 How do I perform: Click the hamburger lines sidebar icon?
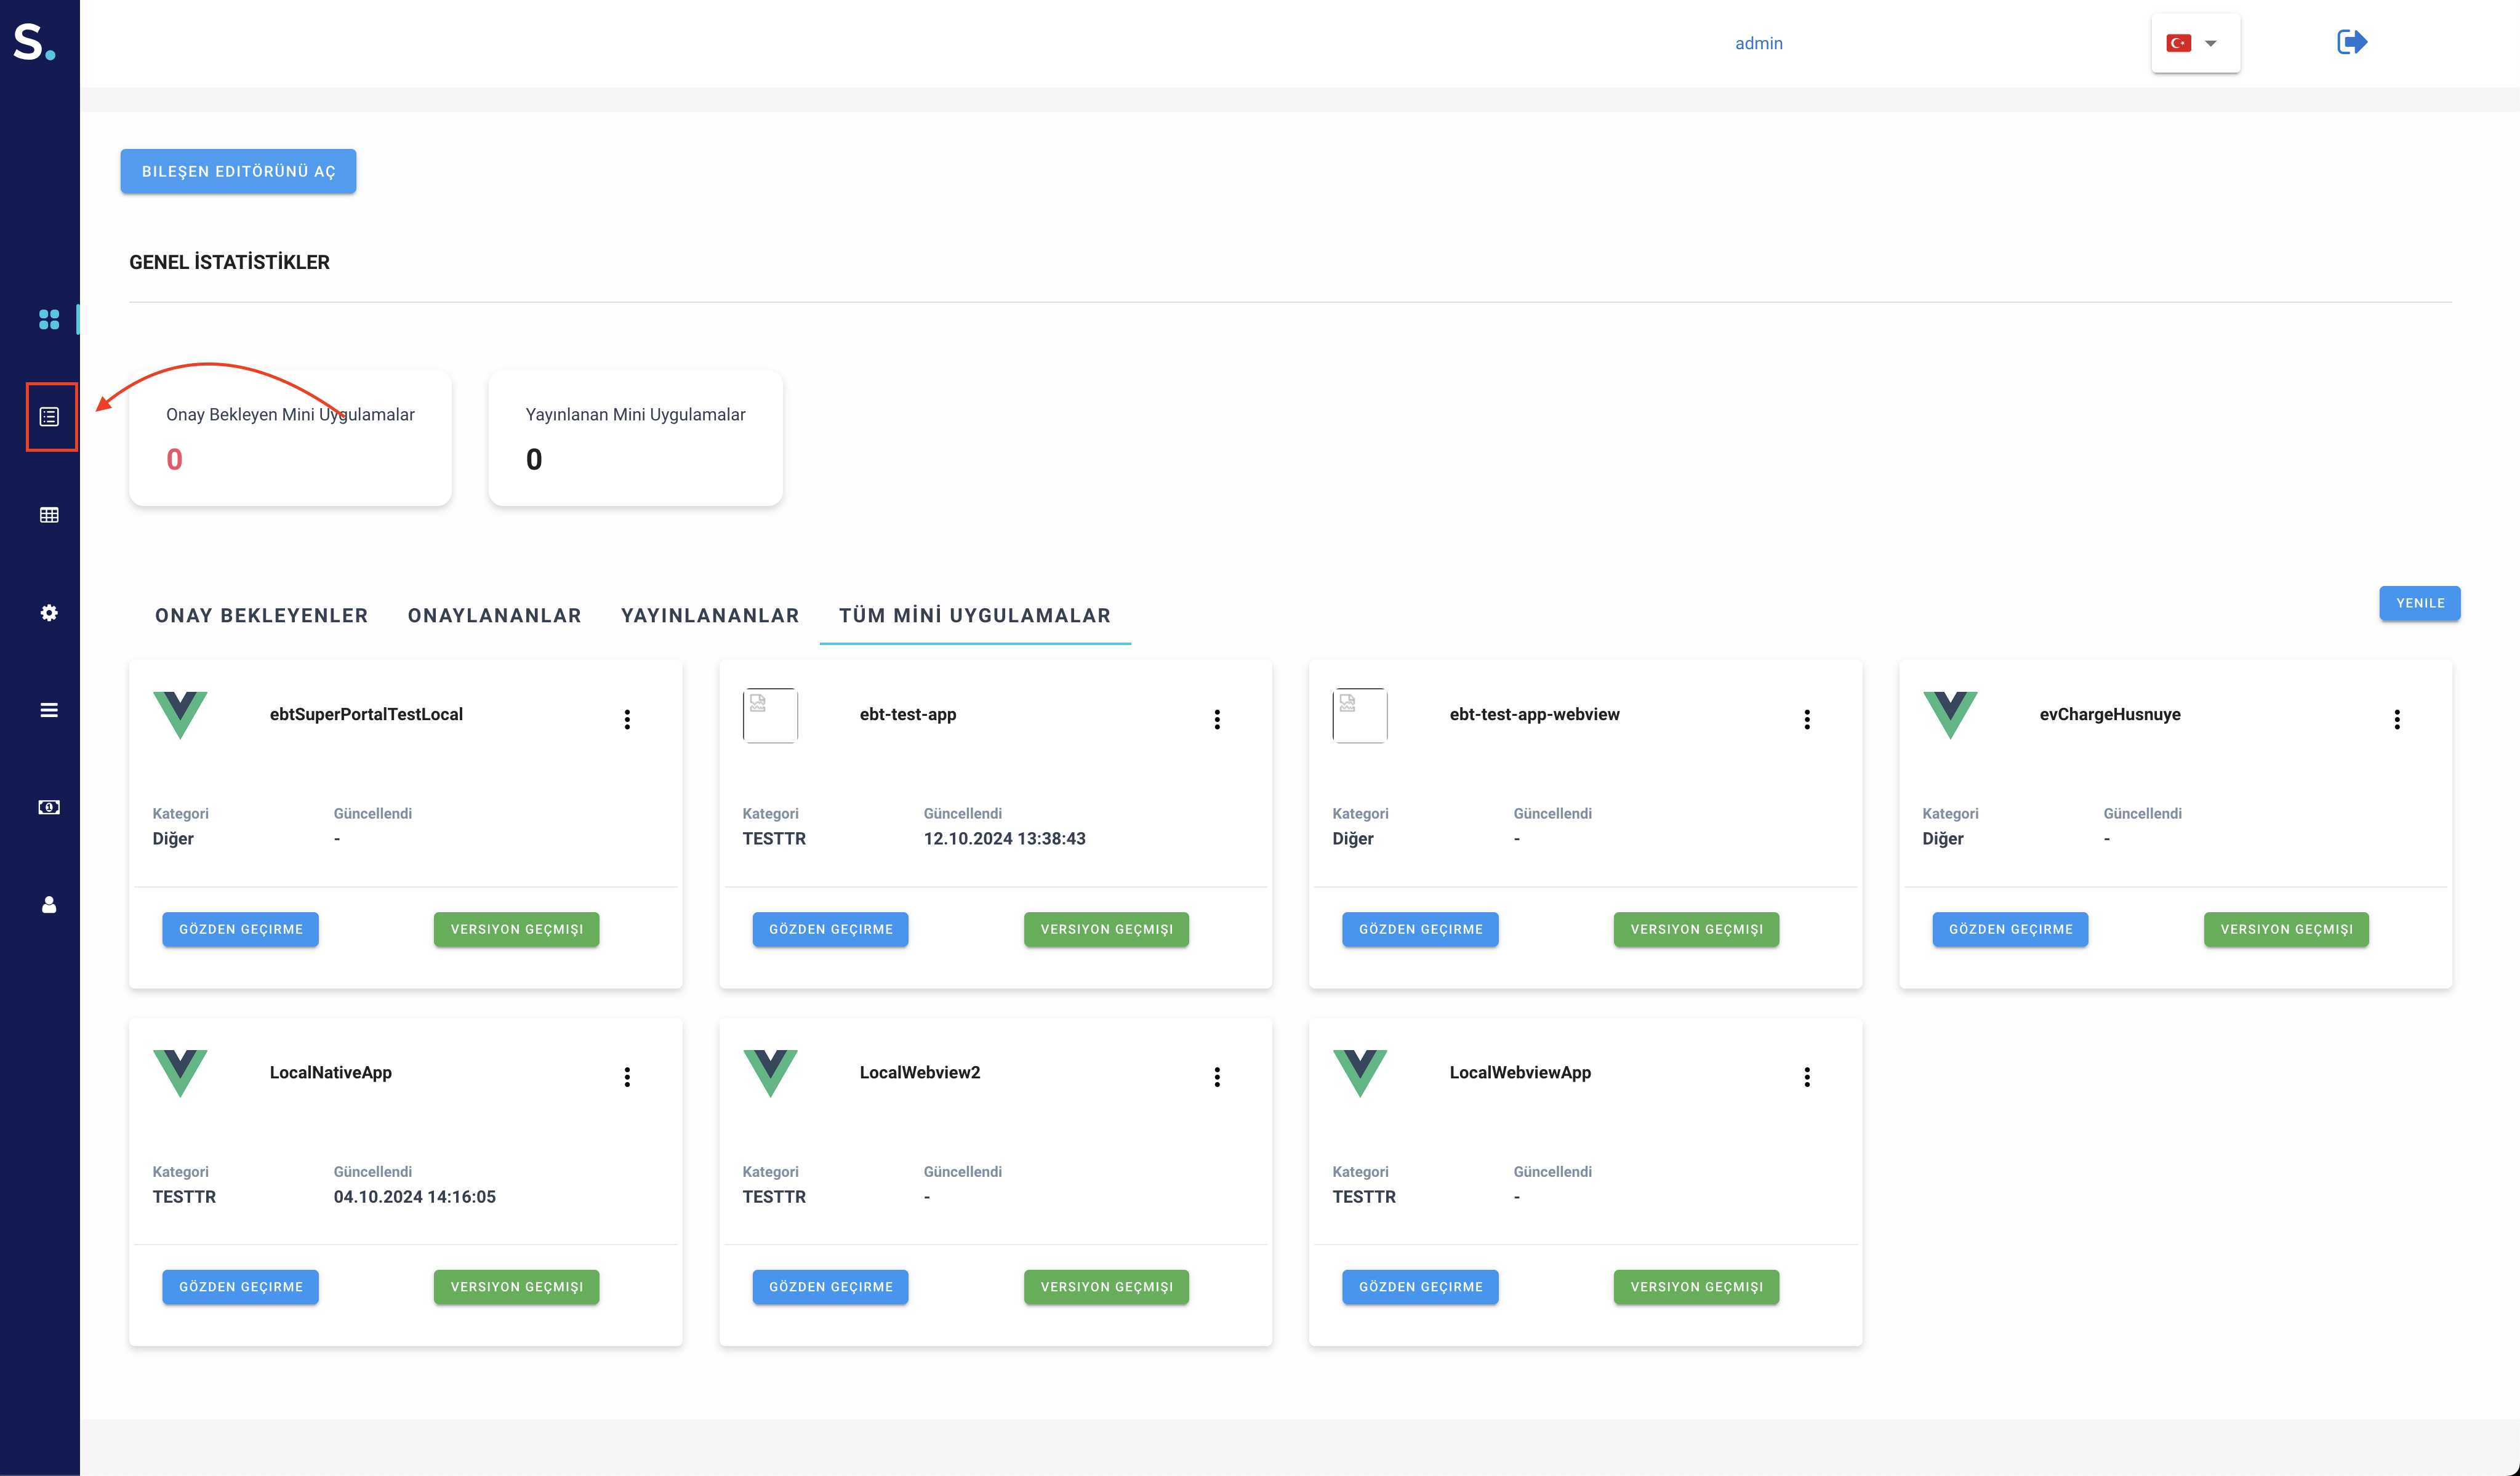click(x=48, y=710)
